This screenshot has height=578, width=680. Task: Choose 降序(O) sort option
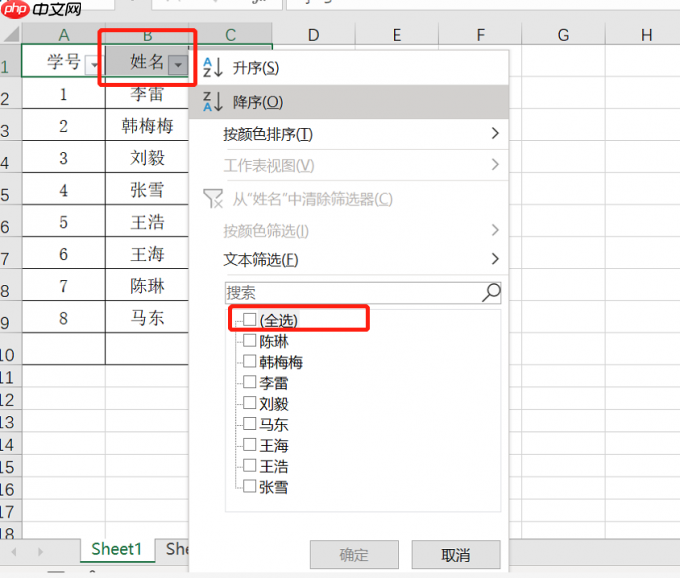pos(349,102)
